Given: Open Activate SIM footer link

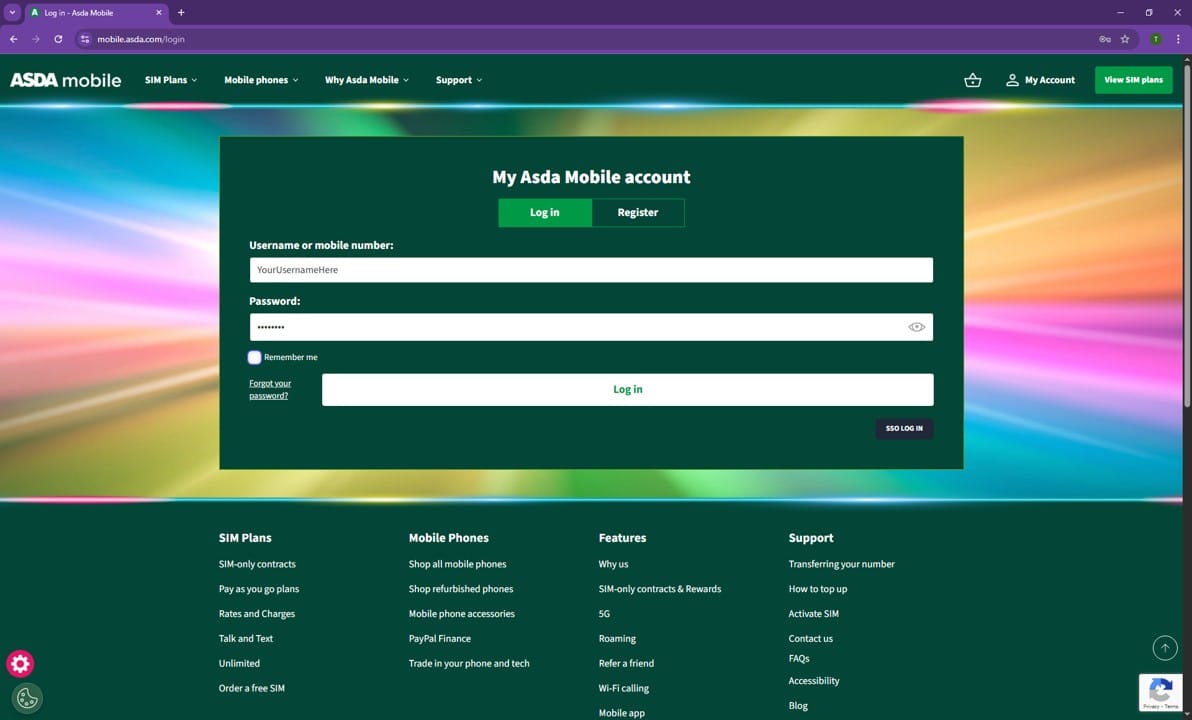Looking at the screenshot, I should pyautogui.click(x=813, y=614).
